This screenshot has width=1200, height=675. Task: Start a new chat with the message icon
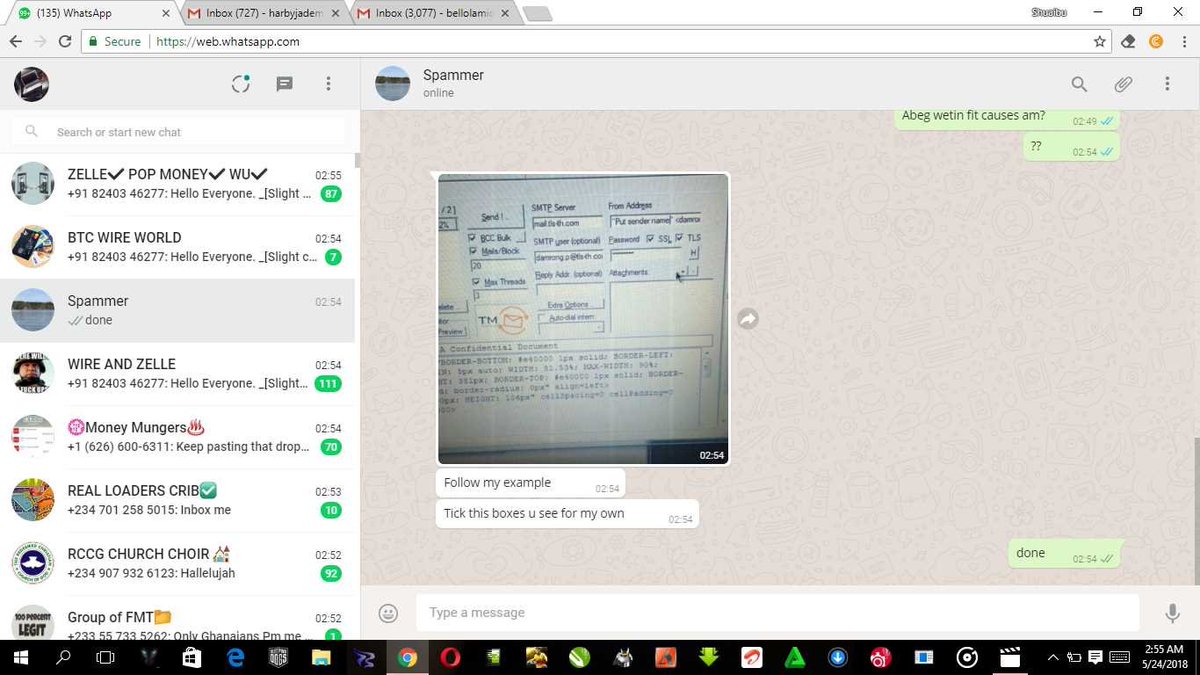284,84
